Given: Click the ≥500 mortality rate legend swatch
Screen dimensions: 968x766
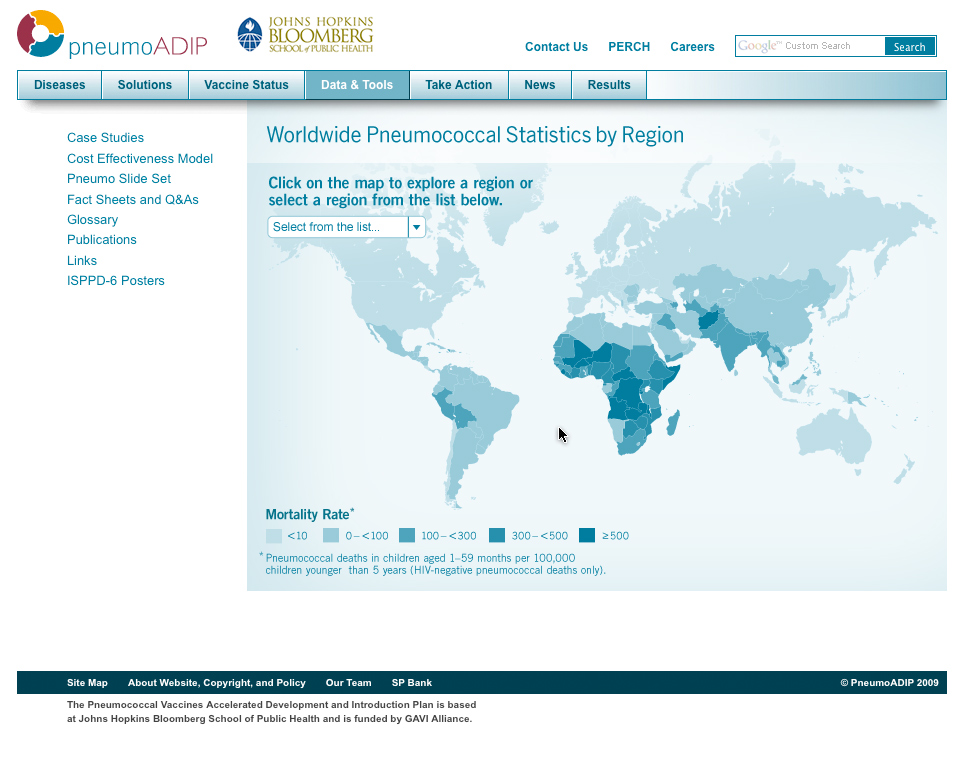Looking at the screenshot, I should [x=587, y=535].
